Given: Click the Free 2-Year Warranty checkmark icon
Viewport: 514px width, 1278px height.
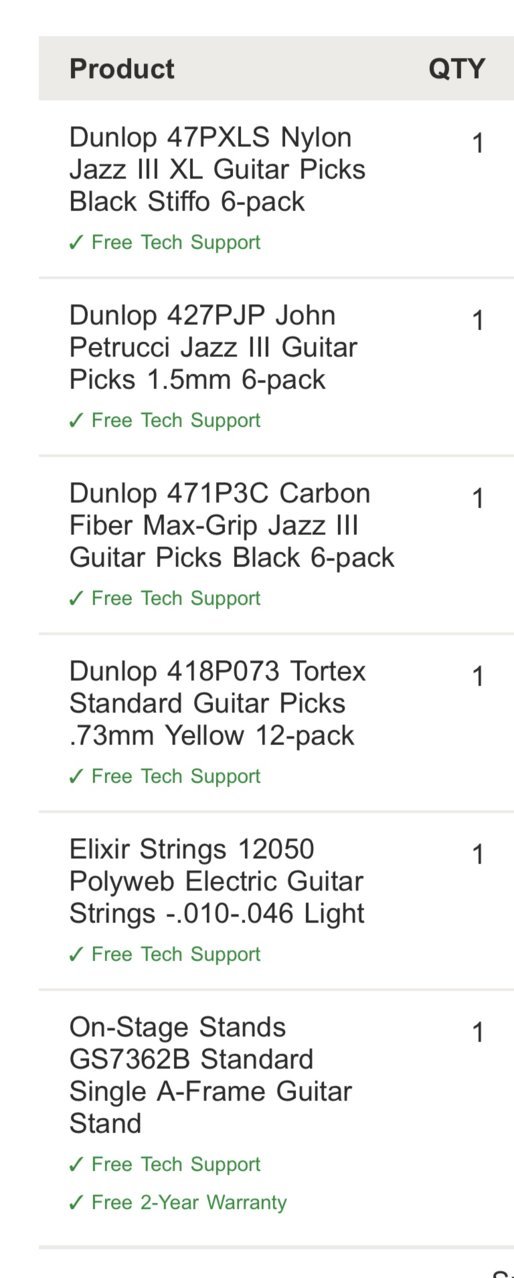Looking at the screenshot, I should pyautogui.click(x=76, y=1203).
